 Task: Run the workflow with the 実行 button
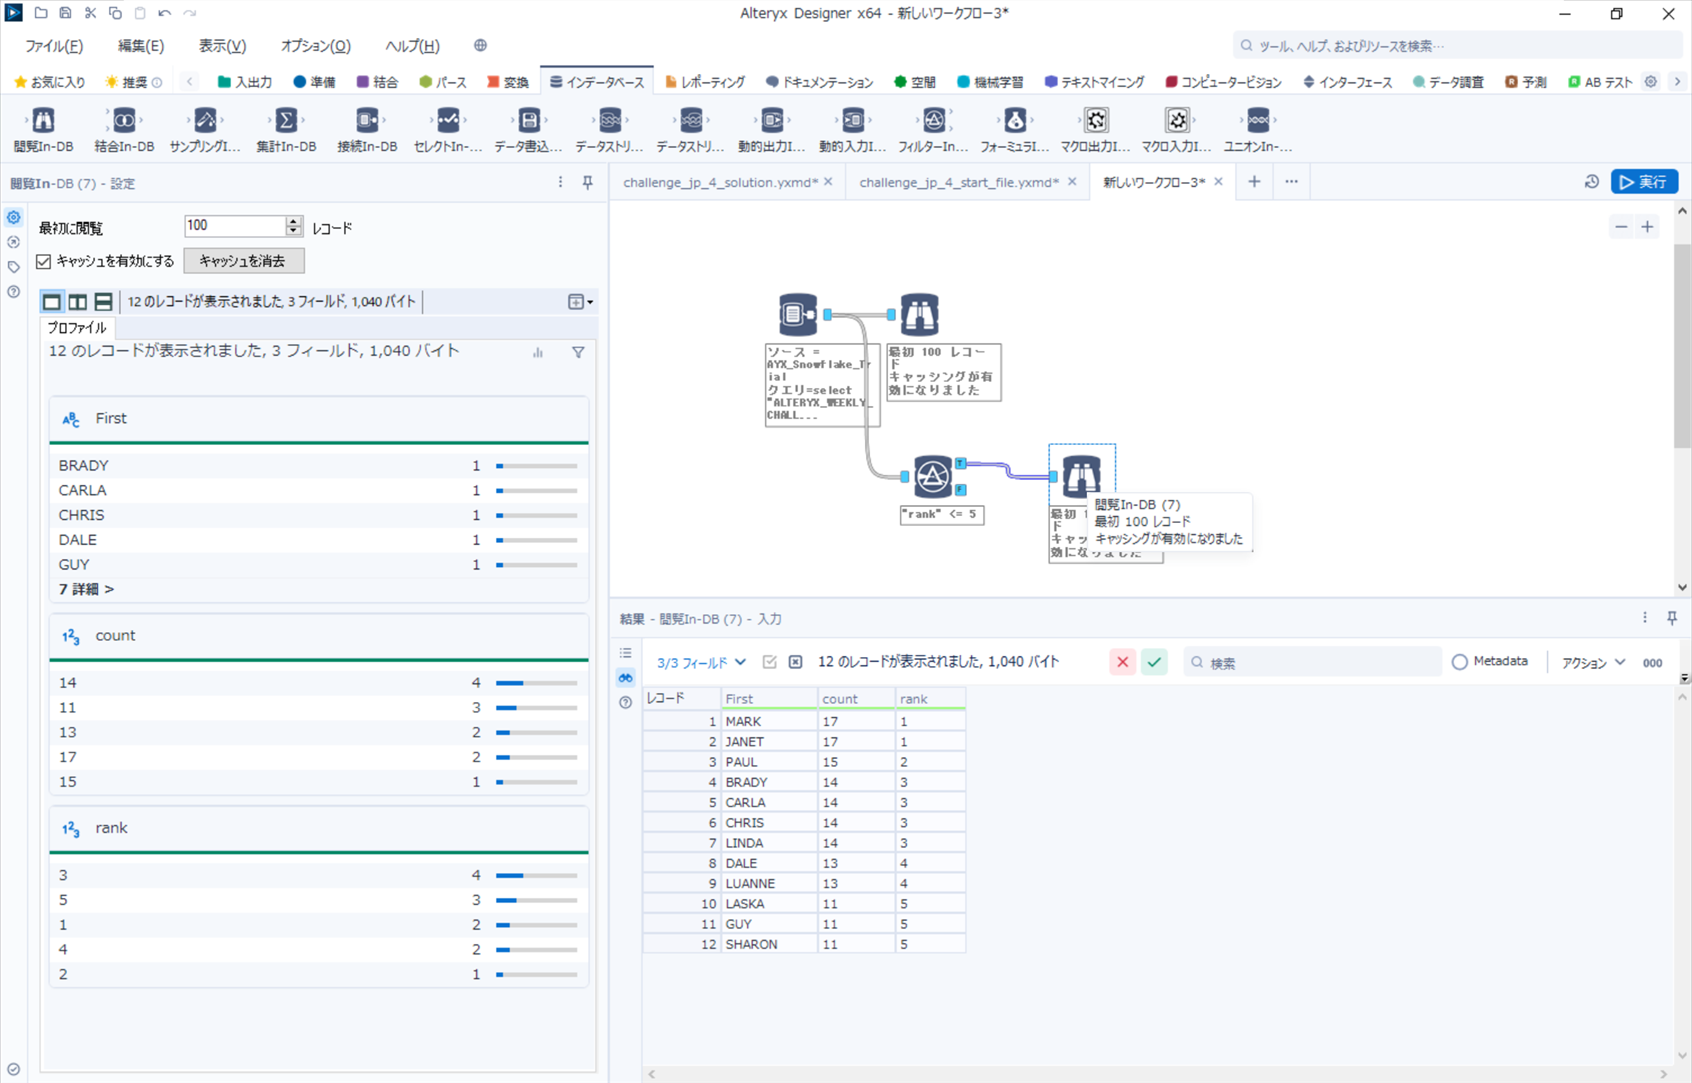point(1644,182)
